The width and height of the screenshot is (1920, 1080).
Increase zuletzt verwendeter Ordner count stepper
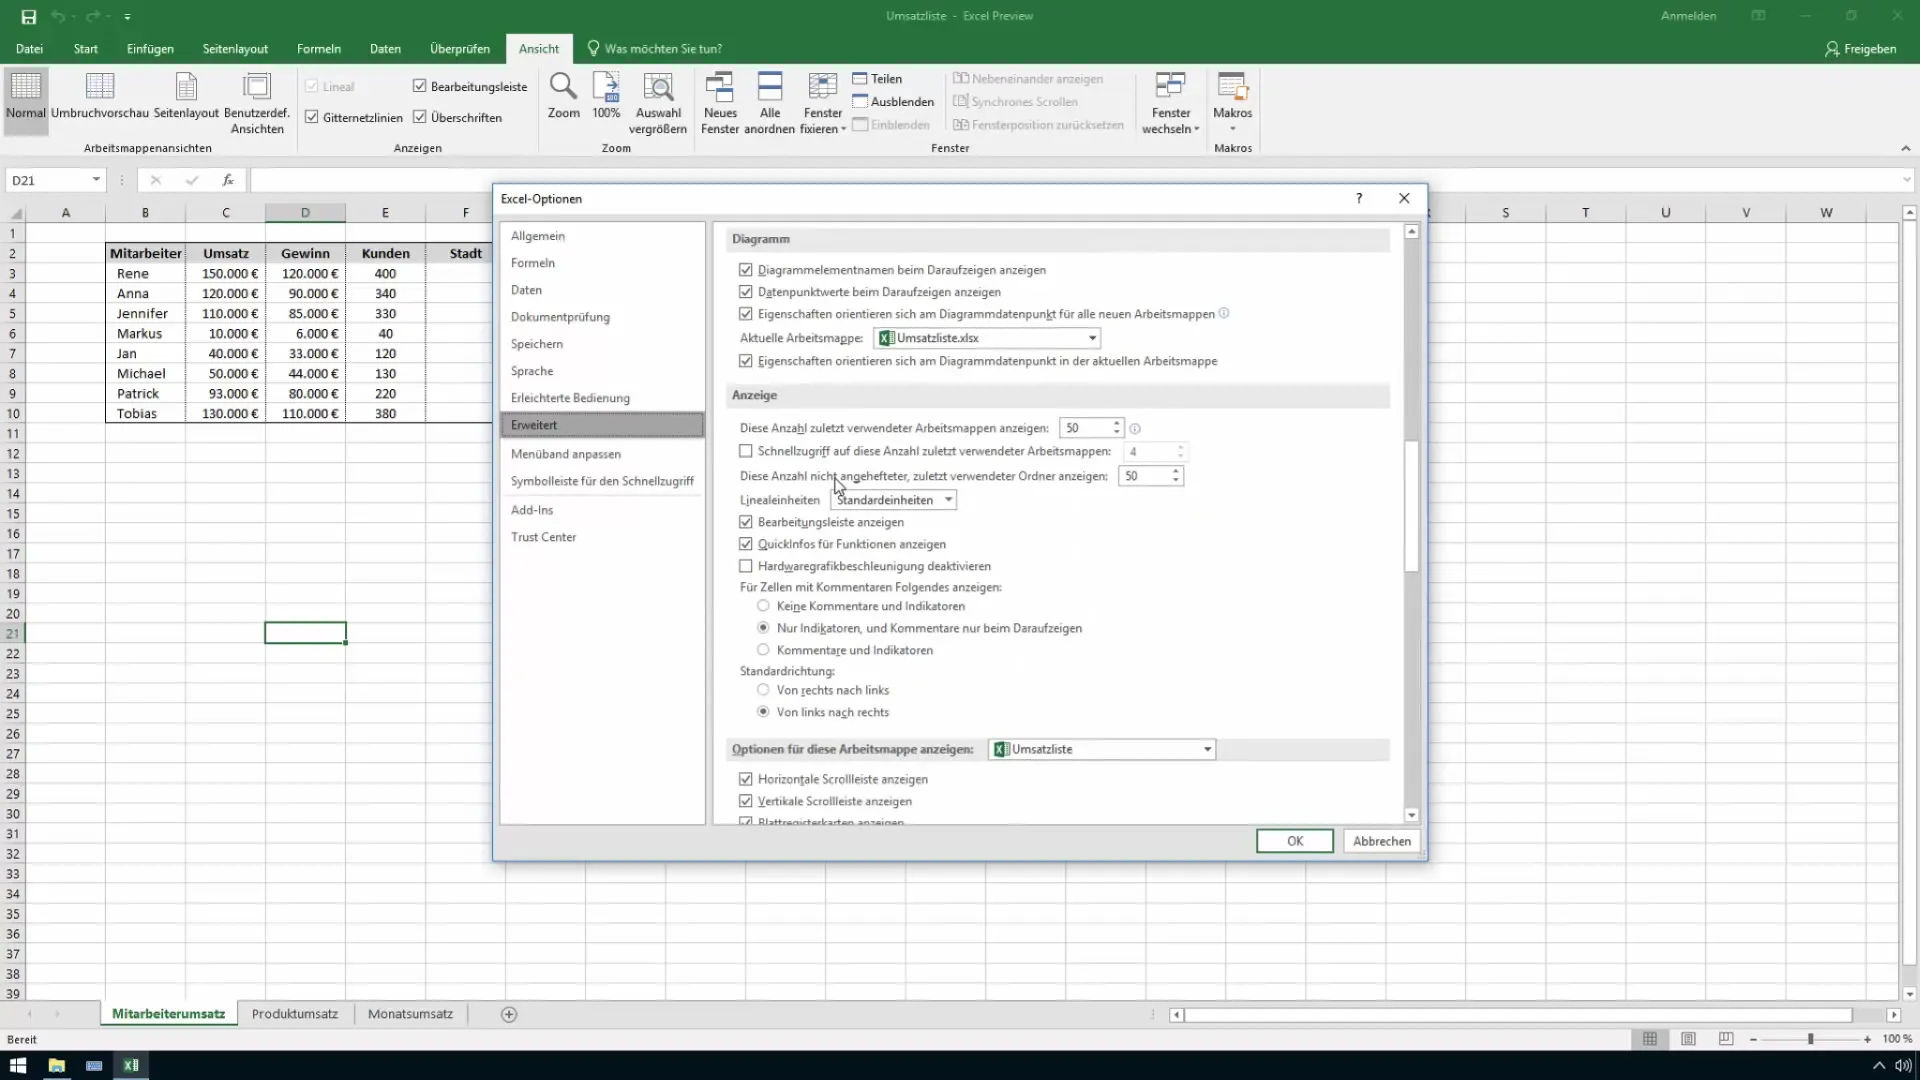click(1176, 471)
